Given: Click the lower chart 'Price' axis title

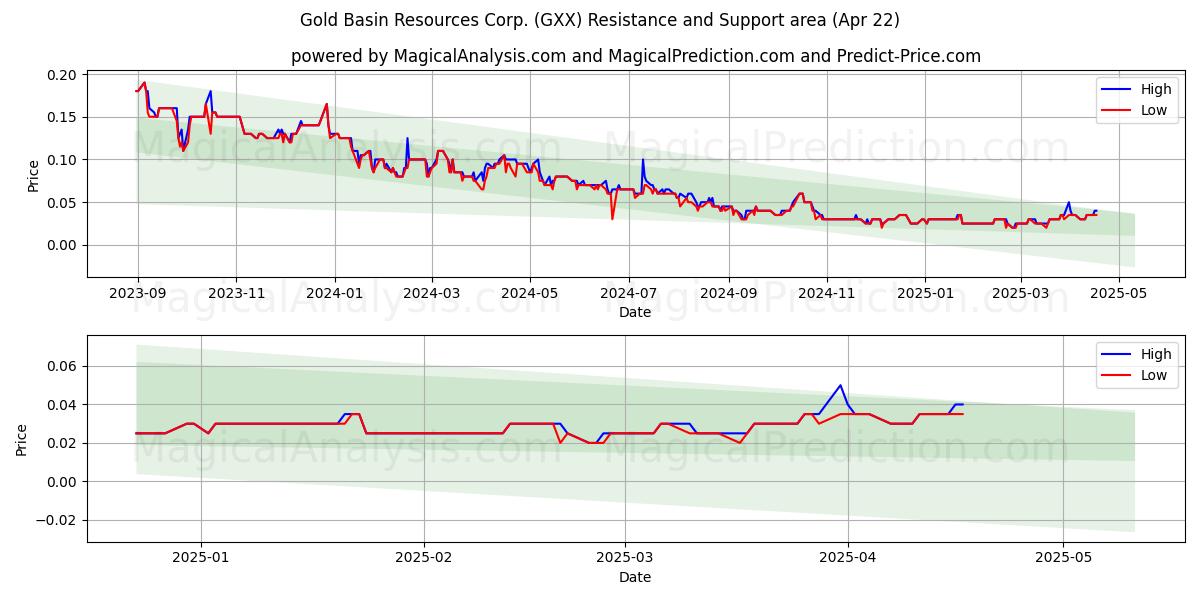Looking at the screenshot, I should point(22,439).
